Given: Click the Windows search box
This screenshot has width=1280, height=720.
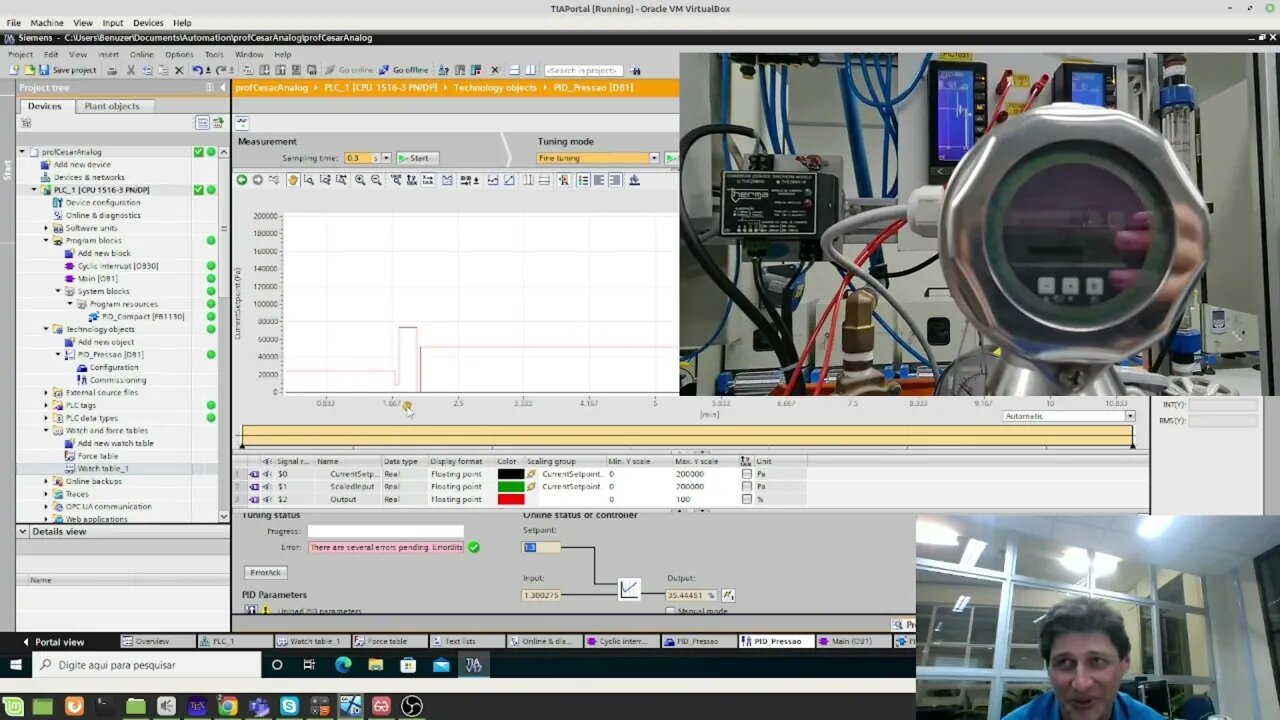Looking at the screenshot, I should (147, 664).
